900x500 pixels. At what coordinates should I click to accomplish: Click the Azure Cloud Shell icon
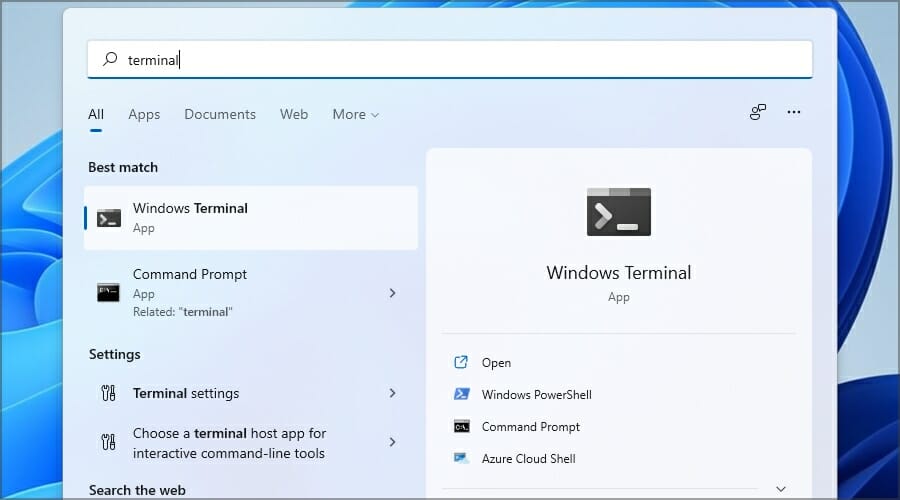pos(461,458)
